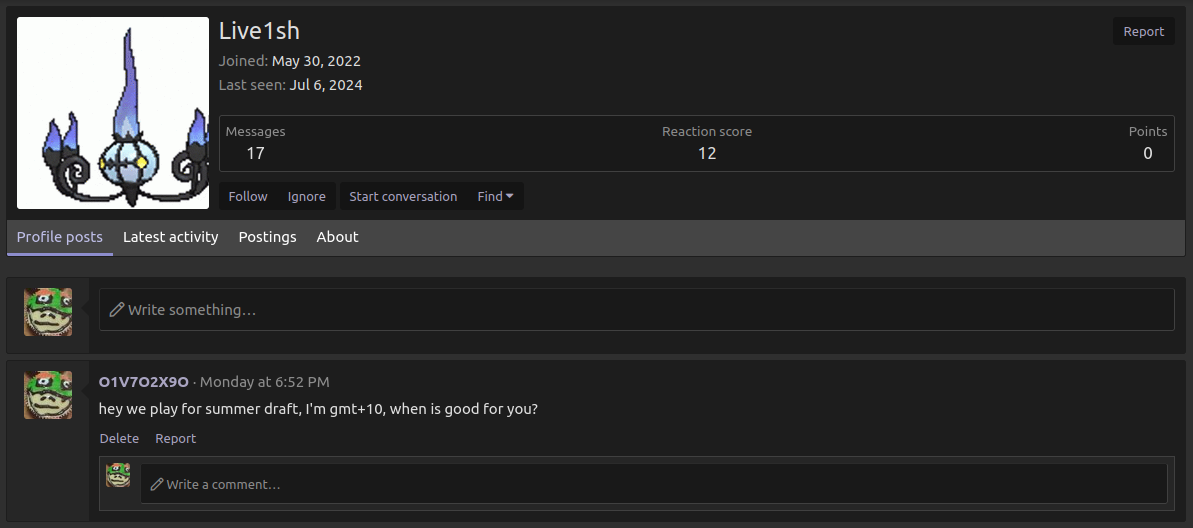
Task: Click the small avatar in the comment box
Action: (118, 475)
